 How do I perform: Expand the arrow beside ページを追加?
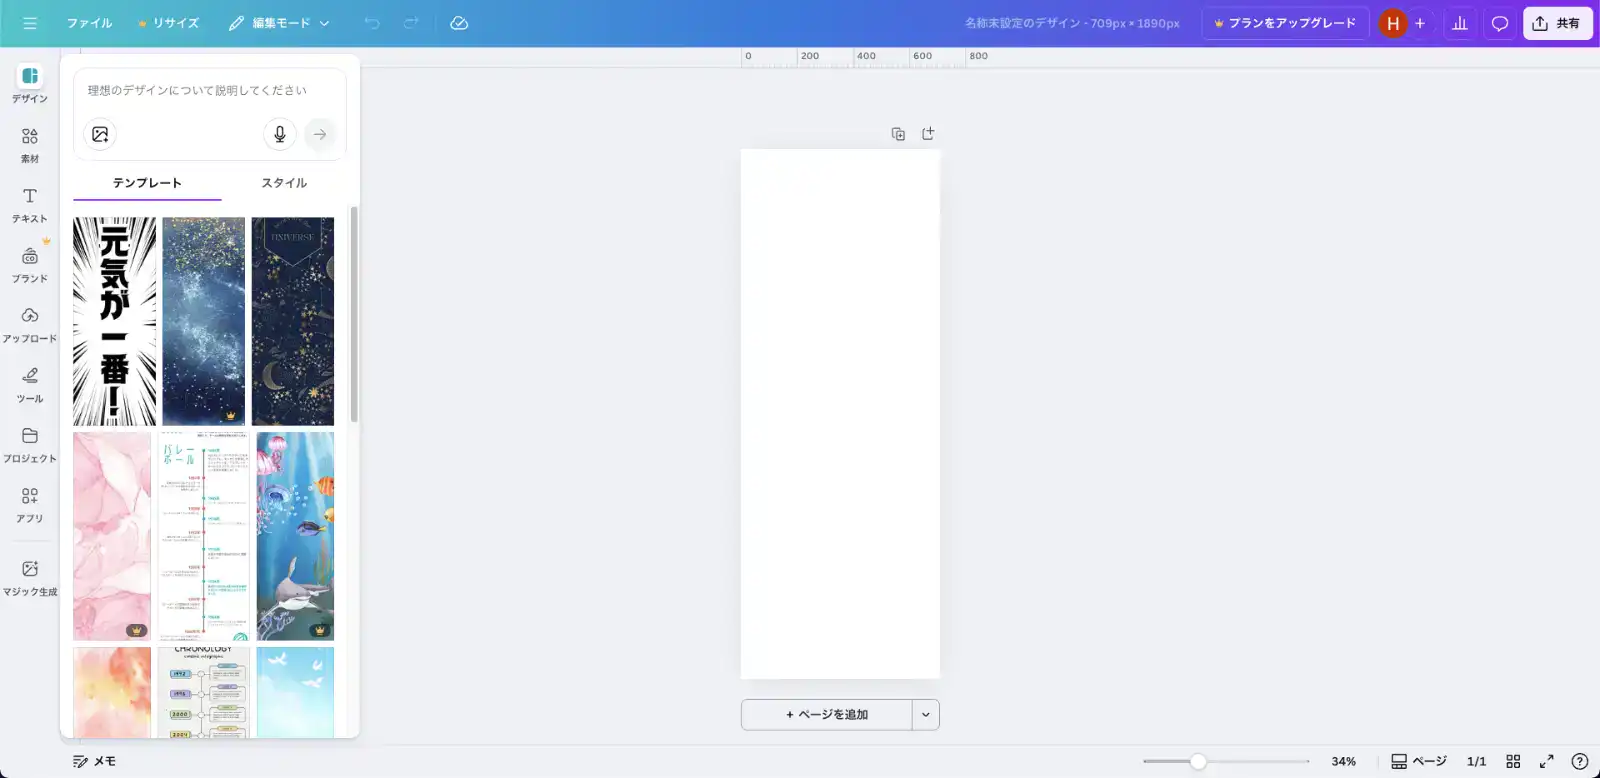pyautogui.click(x=926, y=714)
